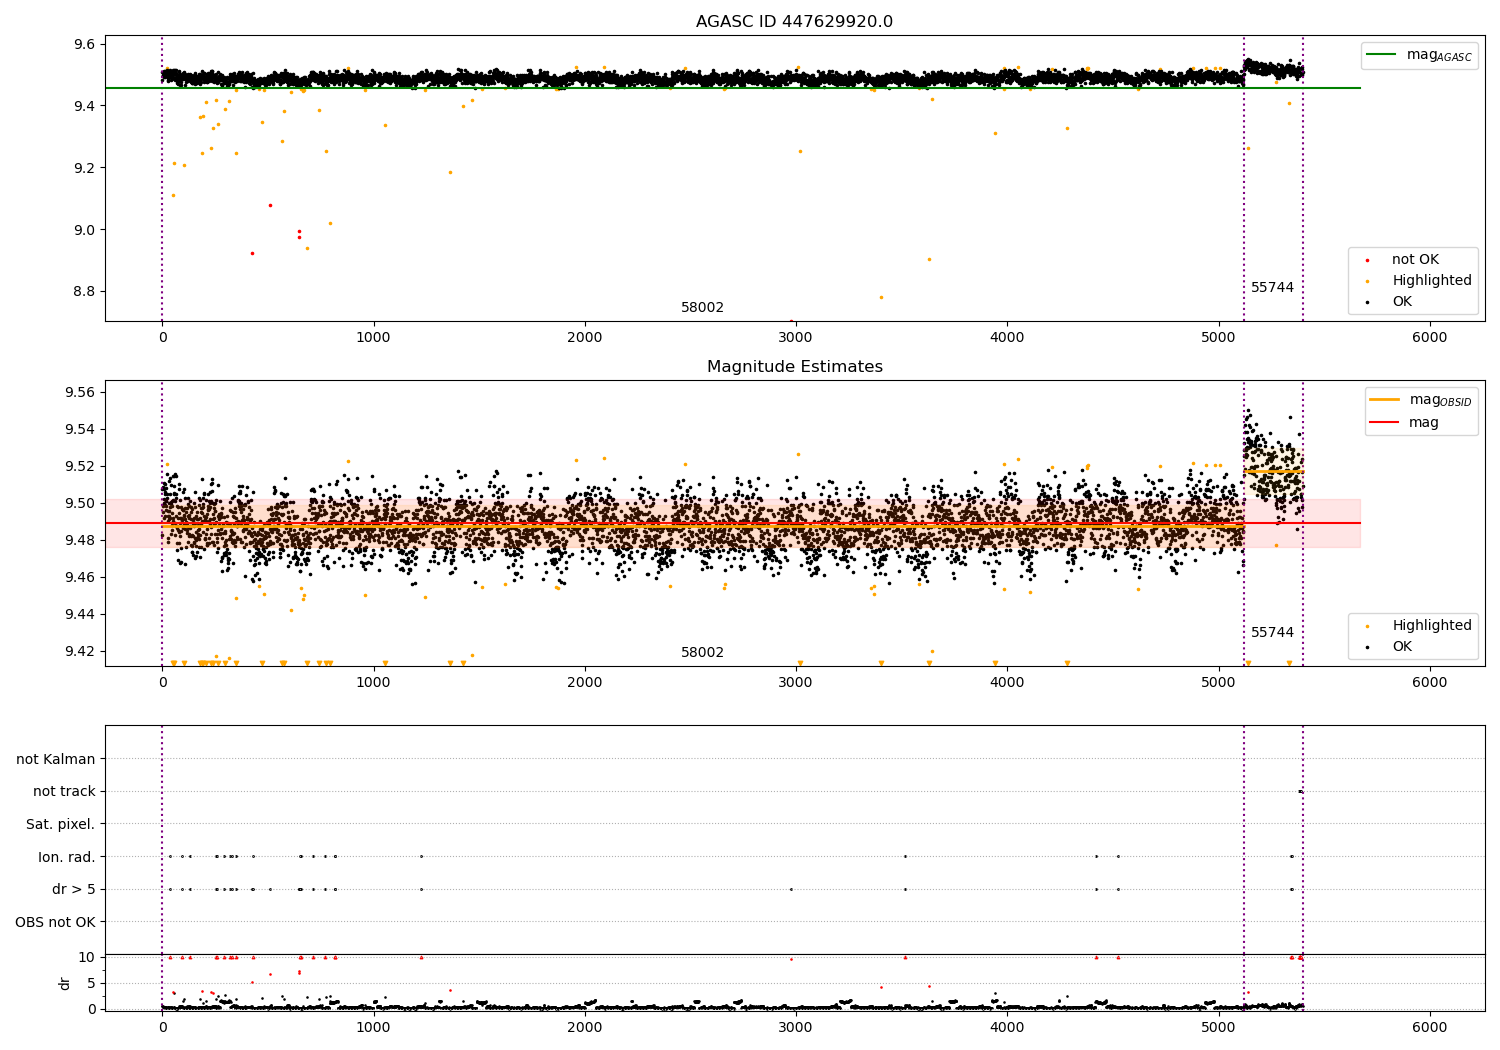This screenshot has width=1500, height=1050.
Task: Click the 9.6 tick label on top plot
Action: pos(84,44)
